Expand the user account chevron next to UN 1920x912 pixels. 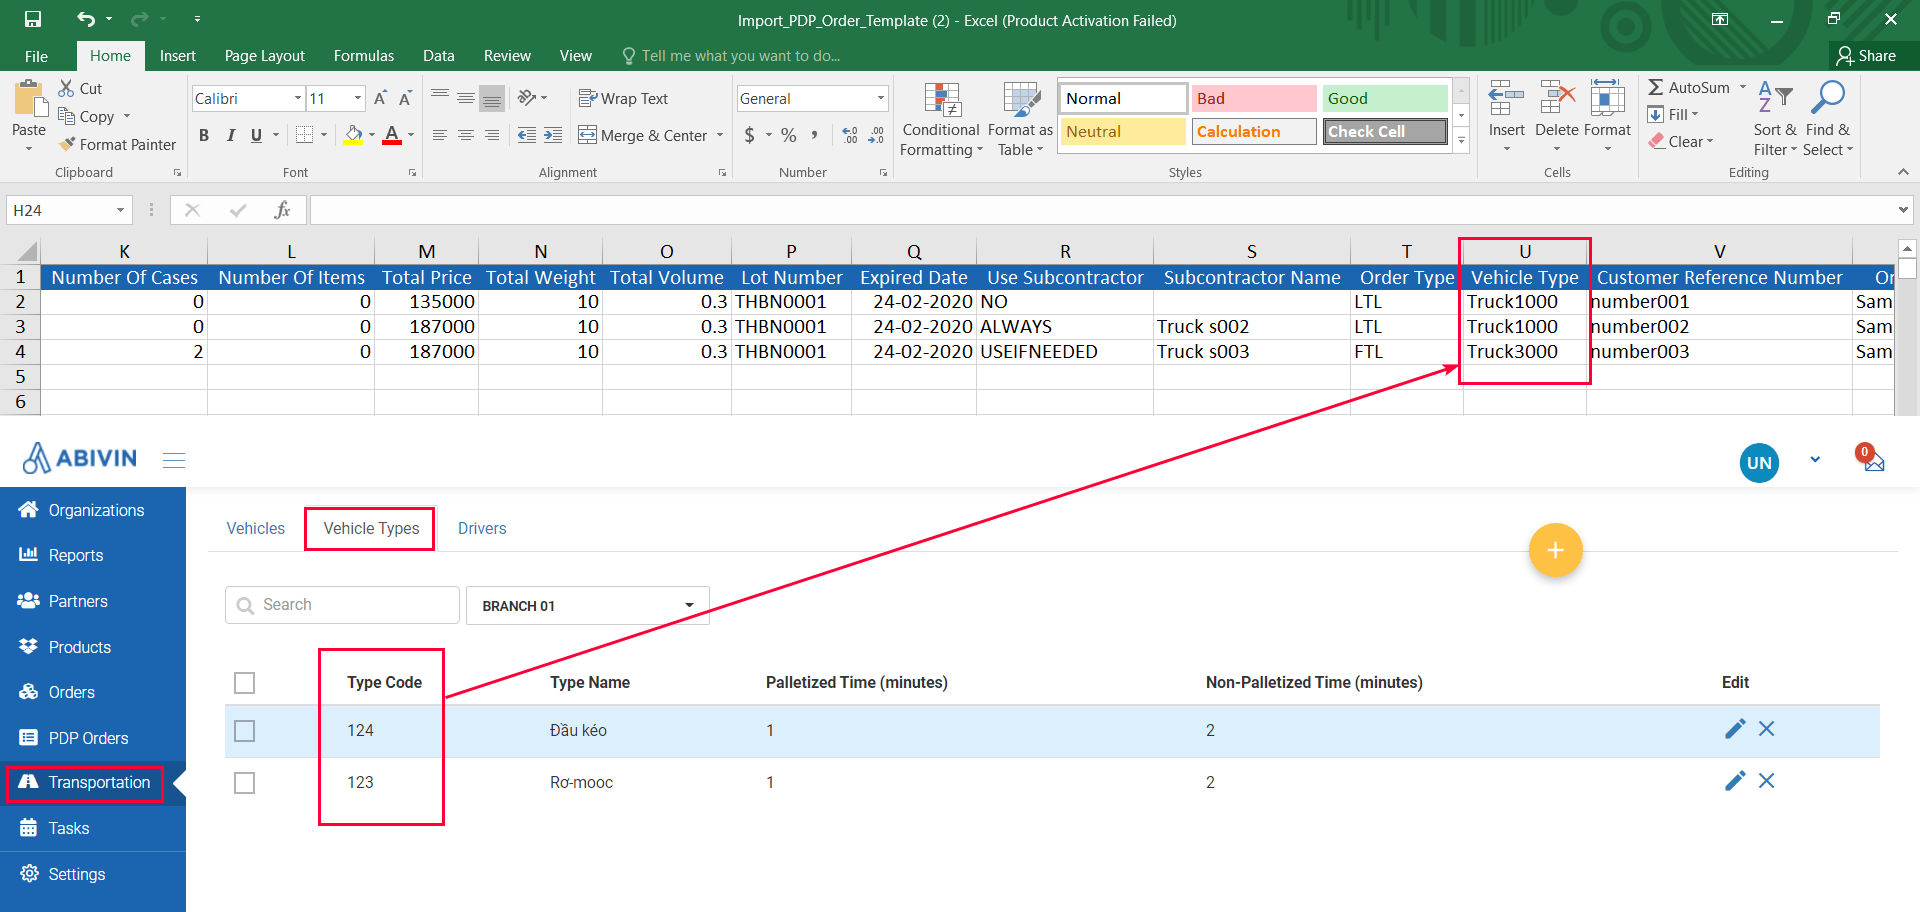(x=1815, y=460)
